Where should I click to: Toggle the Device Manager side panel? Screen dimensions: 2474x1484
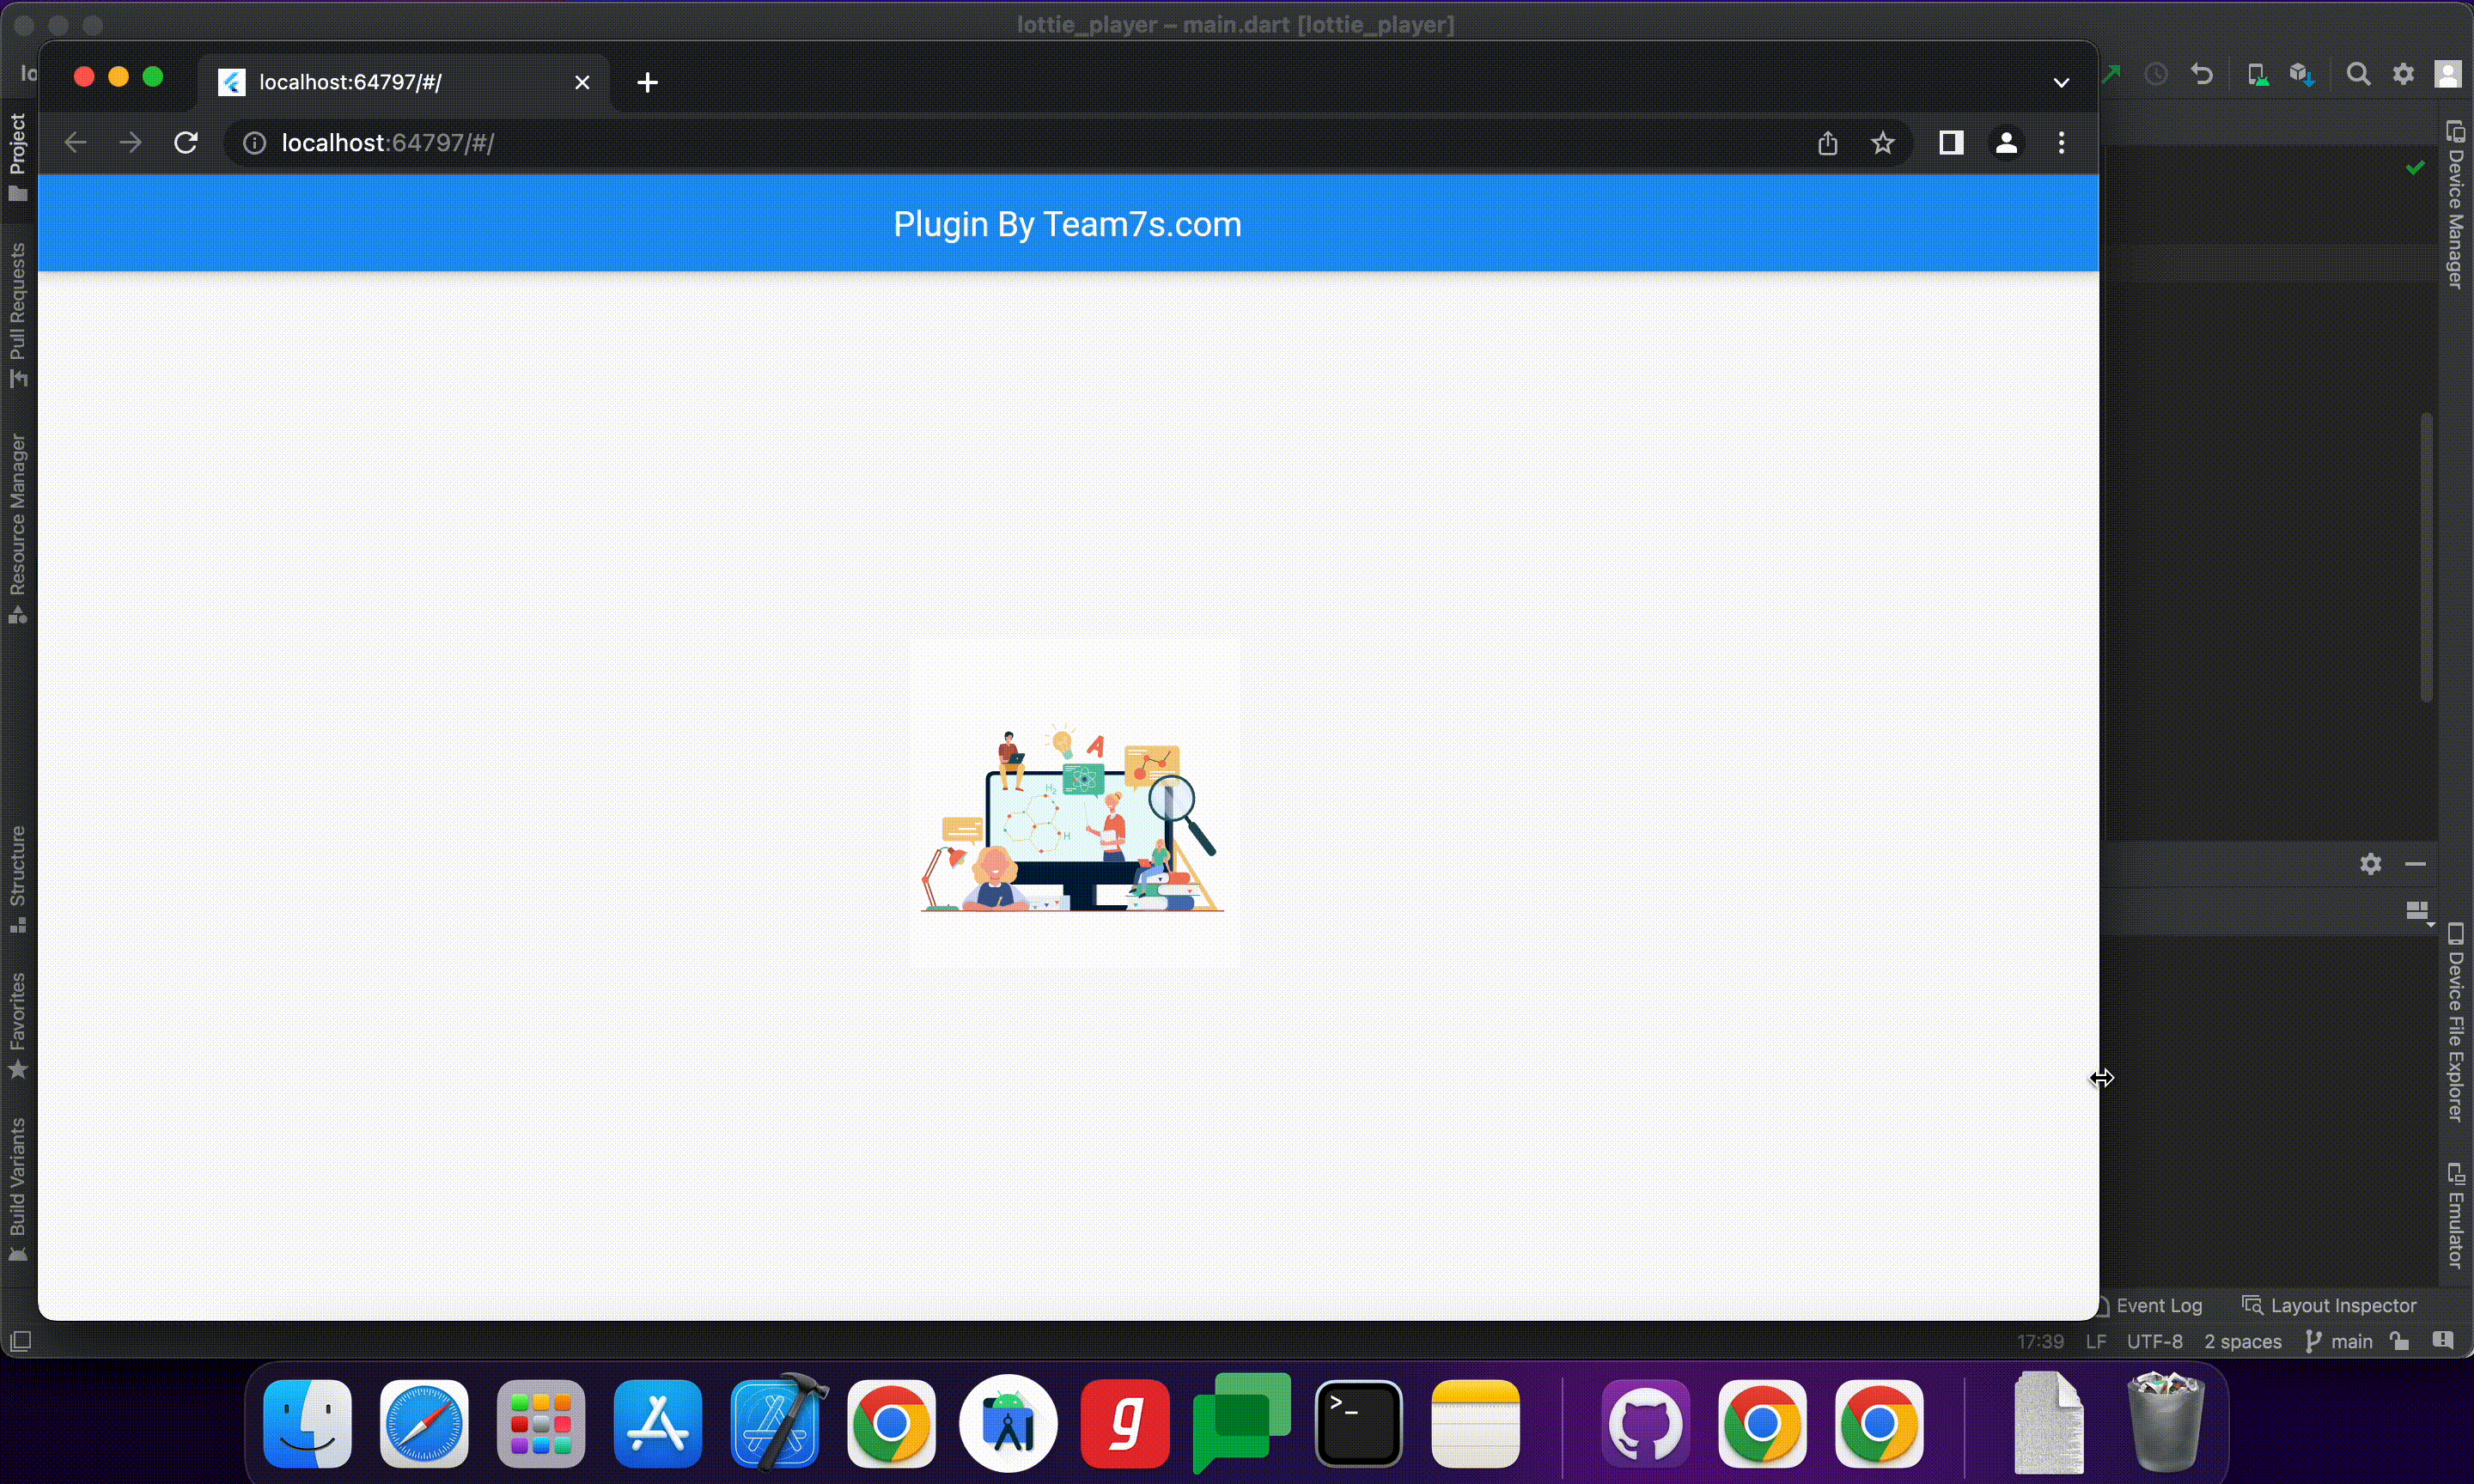(2455, 205)
